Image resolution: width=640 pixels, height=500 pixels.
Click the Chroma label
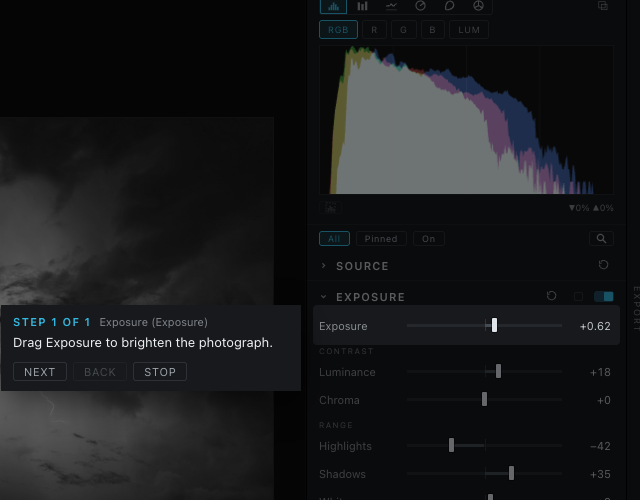point(340,400)
